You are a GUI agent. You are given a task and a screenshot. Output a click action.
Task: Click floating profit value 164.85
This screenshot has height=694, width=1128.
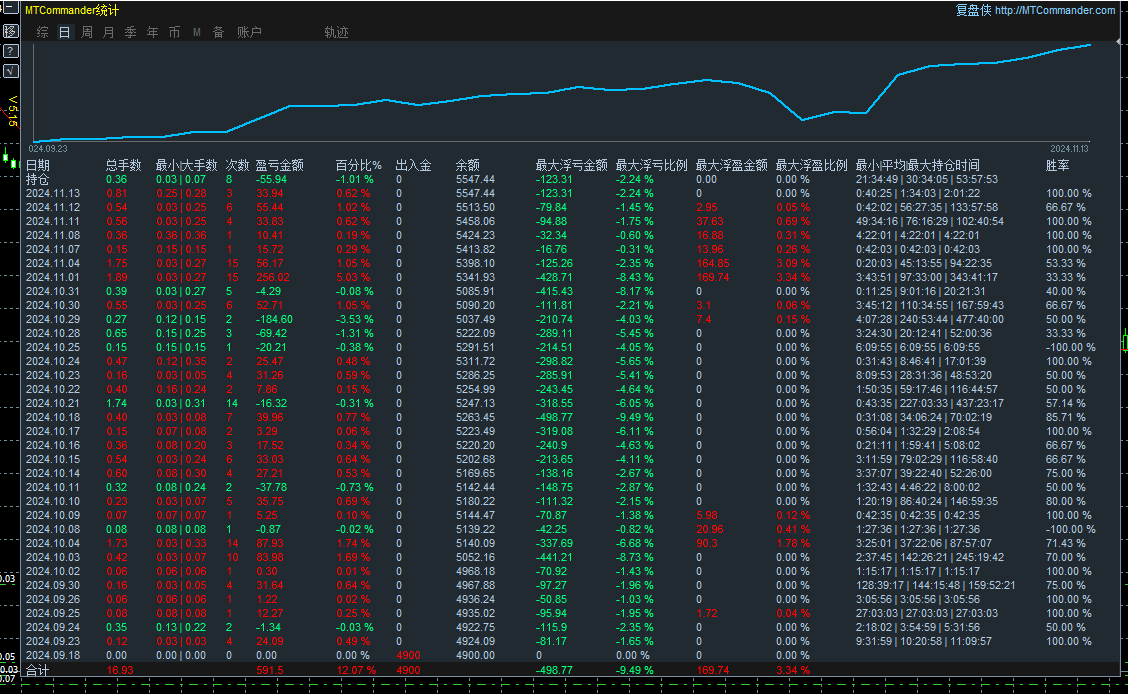point(712,263)
